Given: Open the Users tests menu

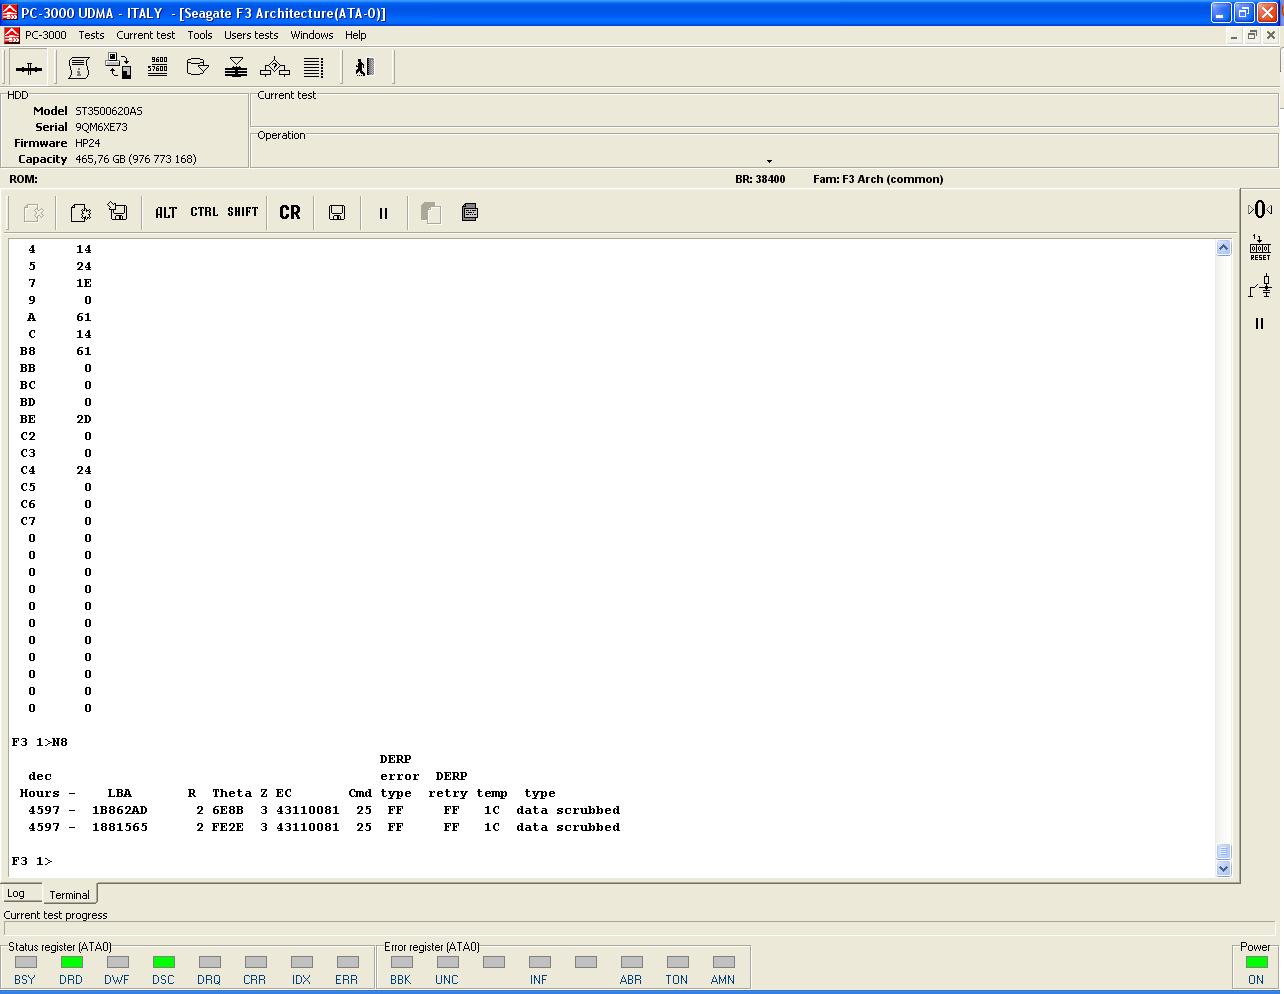Looking at the screenshot, I should click(x=251, y=35).
